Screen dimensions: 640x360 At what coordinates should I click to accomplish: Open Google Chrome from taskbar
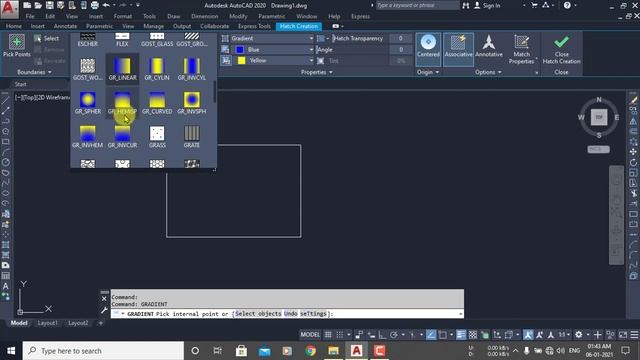310,351
